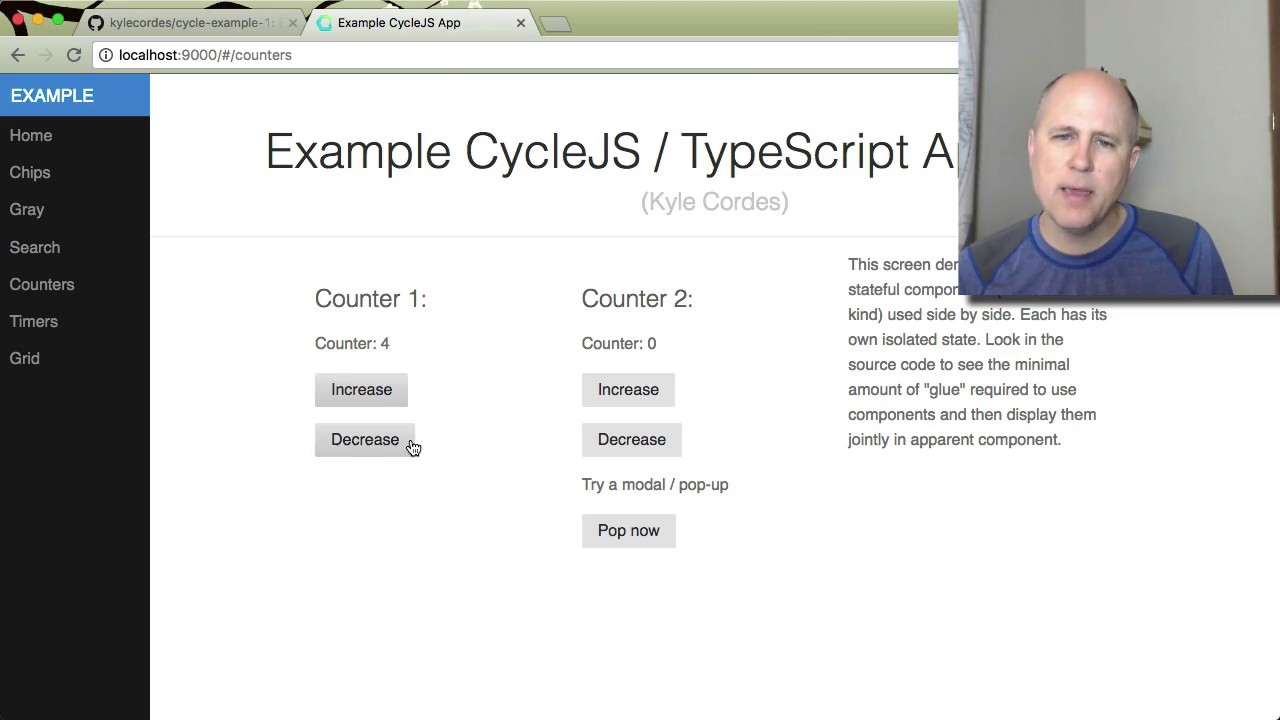Click the browser forward arrow
Viewport: 1280px width, 720px height.
point(45,55)
